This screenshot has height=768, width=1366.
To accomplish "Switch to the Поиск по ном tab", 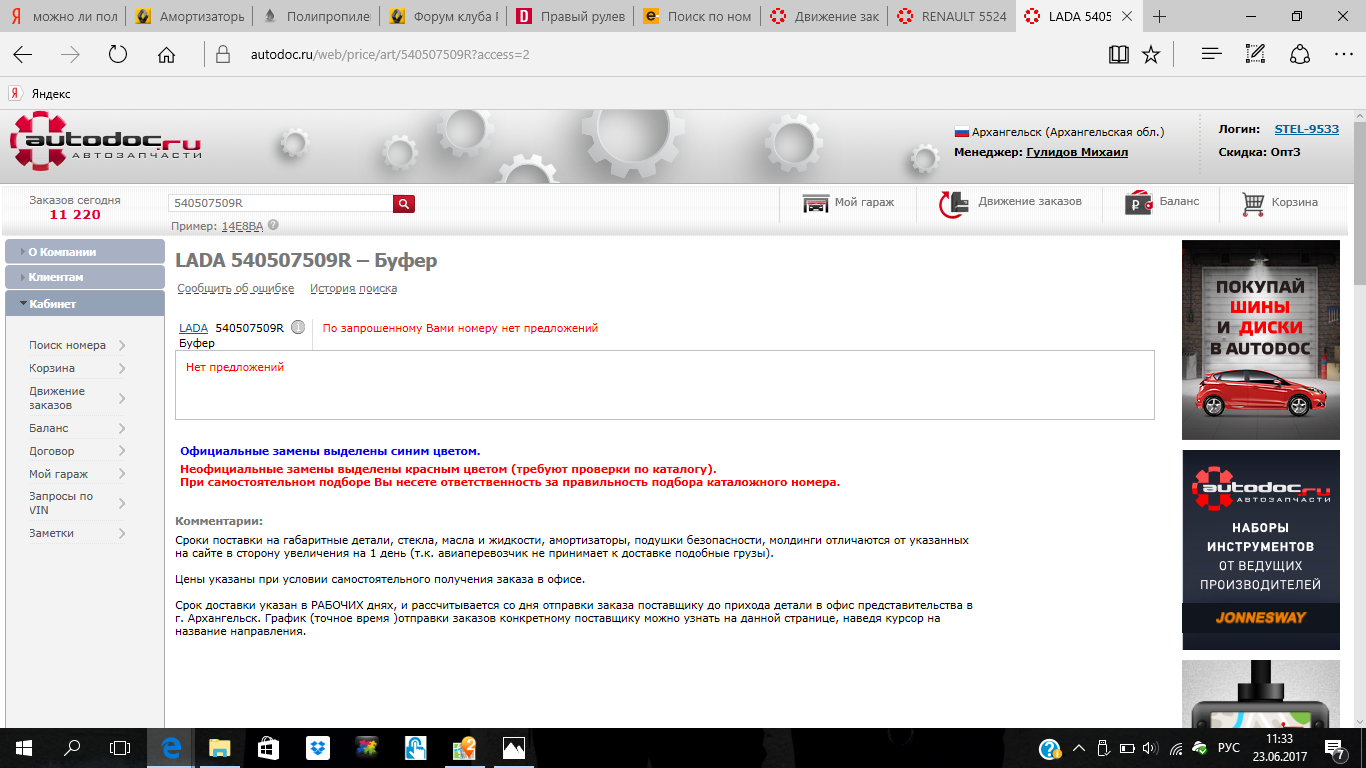I will [697, 16].
